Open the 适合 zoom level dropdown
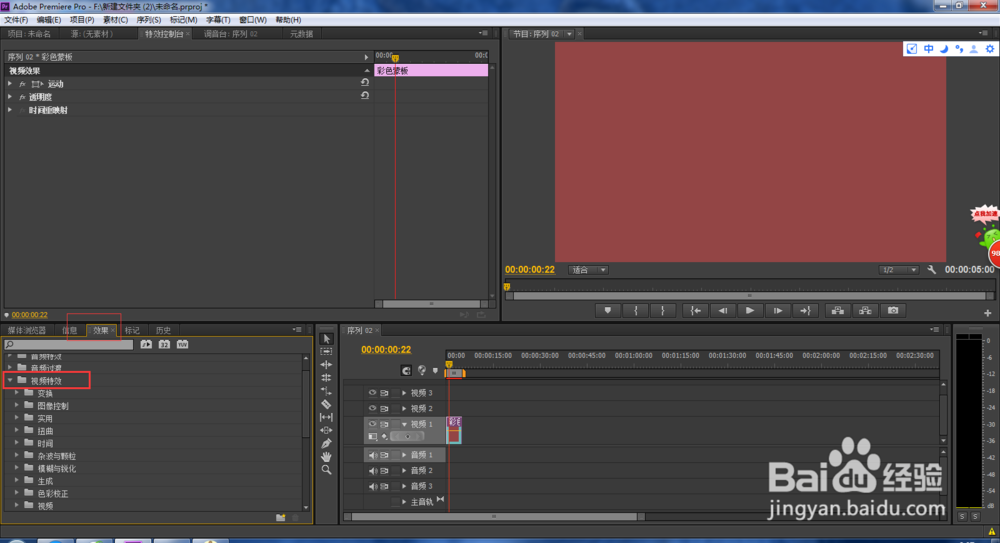The height and width of the screenshot is (543, 1000). pos(588,270)
